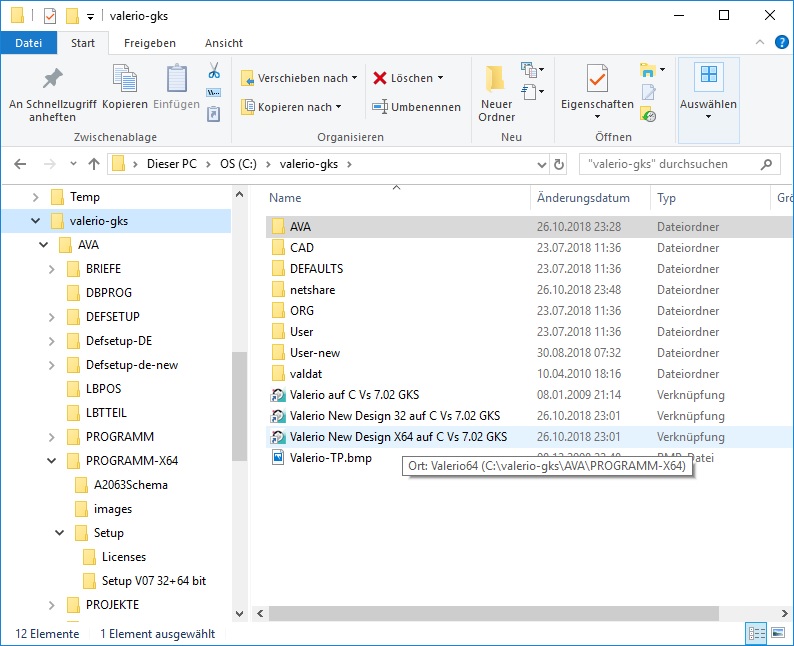Expand the BRIEFE folder in the tree
The width and height of the screenshot is (794, 646).
click(52, 269)
